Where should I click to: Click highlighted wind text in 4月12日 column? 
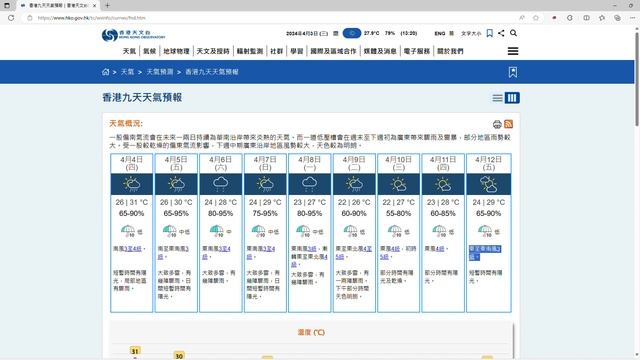[485, 253]
